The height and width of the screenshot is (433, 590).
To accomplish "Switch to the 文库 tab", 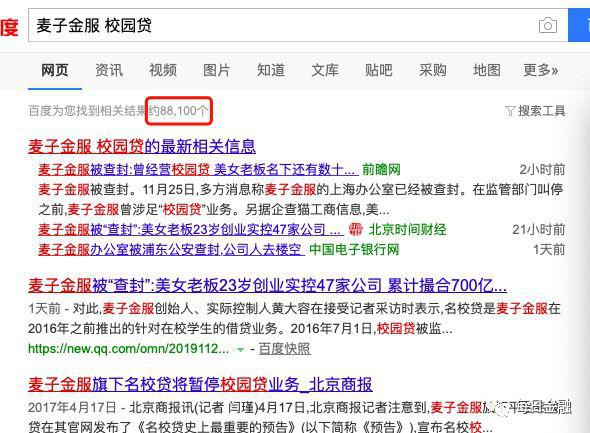I will click(x=325, y=70).
